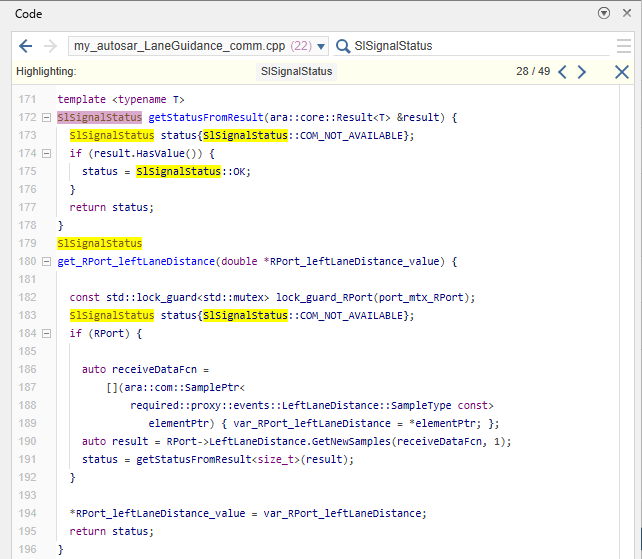Click the Highlighting: label
Viewport: 642px width, 559px height.
[46, 71]
